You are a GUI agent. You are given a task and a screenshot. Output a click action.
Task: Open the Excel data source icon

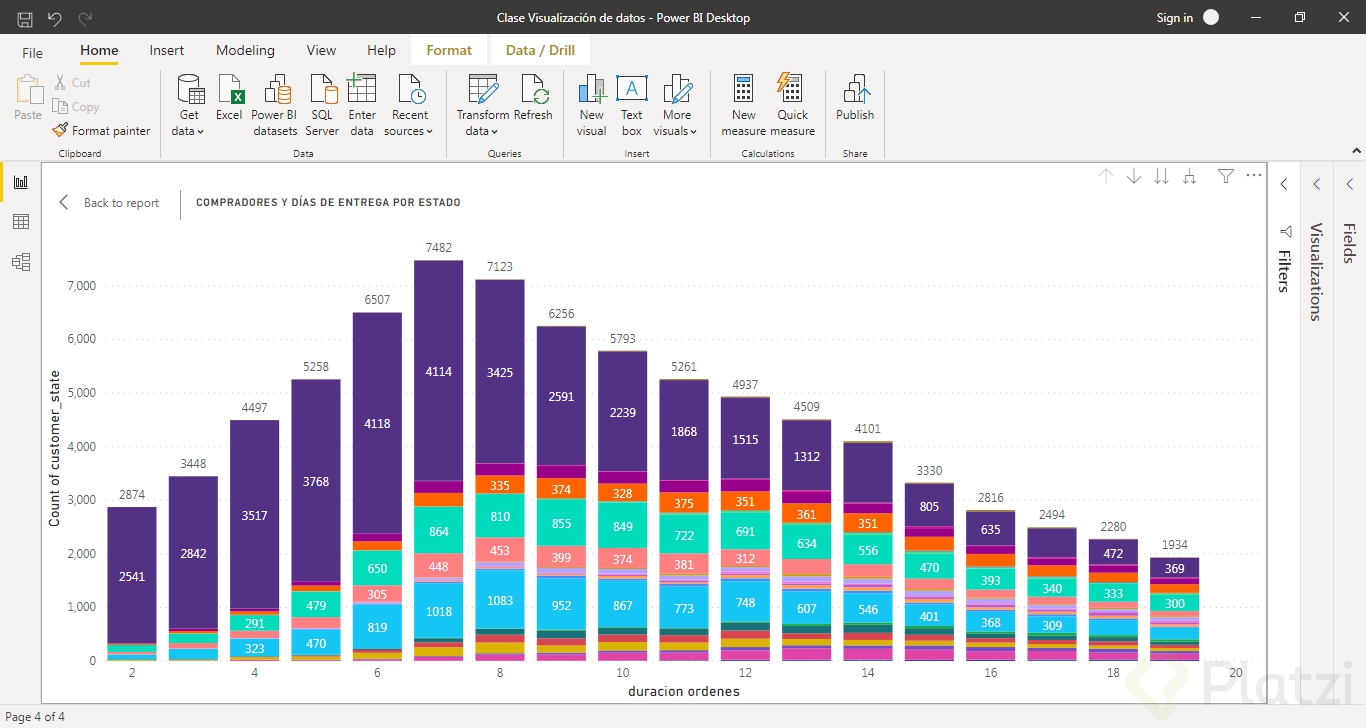230,90
